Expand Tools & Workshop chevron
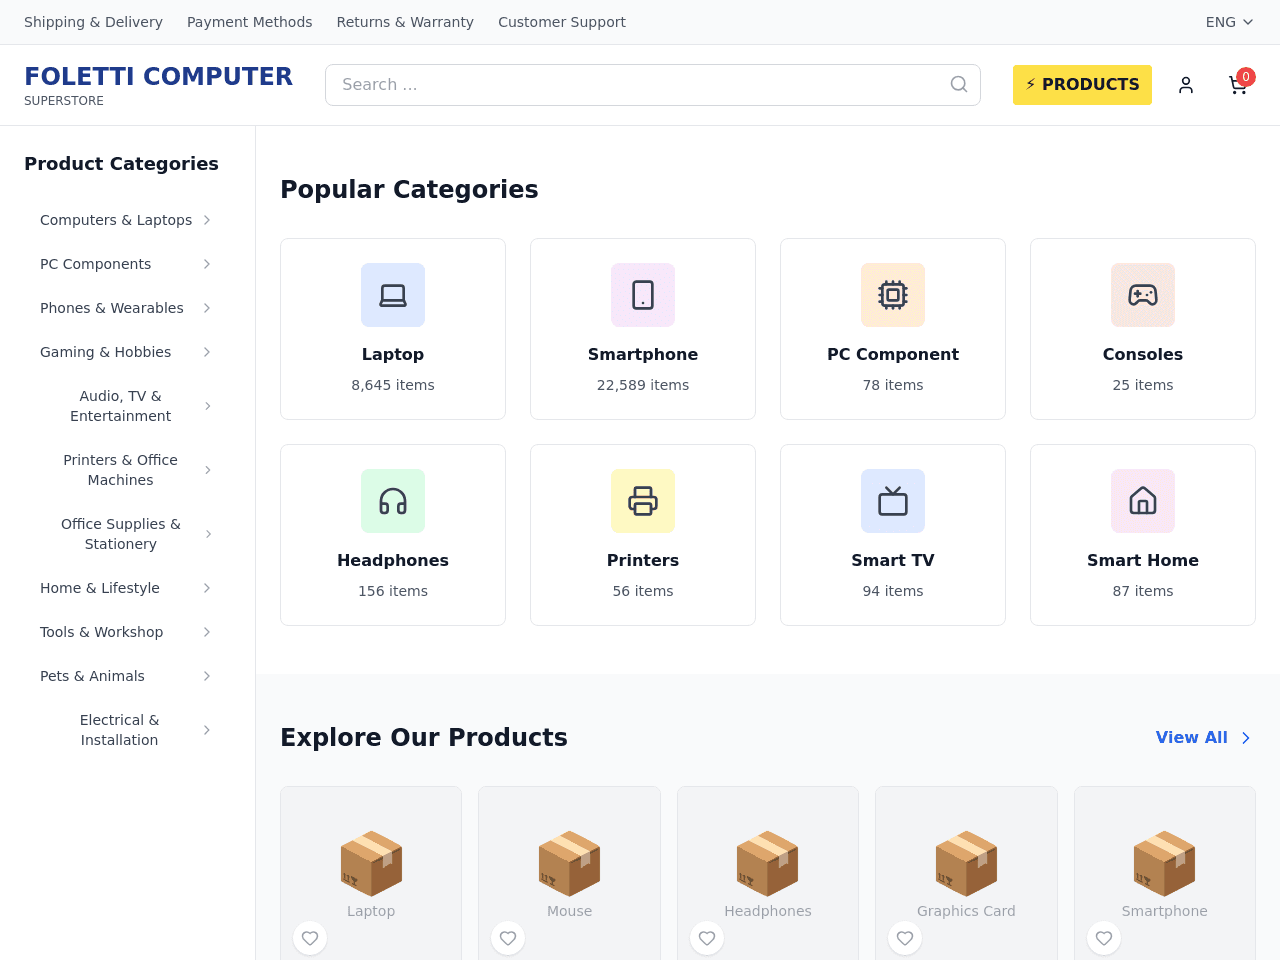Viewport: 1280px width, 960px height. 207,632
